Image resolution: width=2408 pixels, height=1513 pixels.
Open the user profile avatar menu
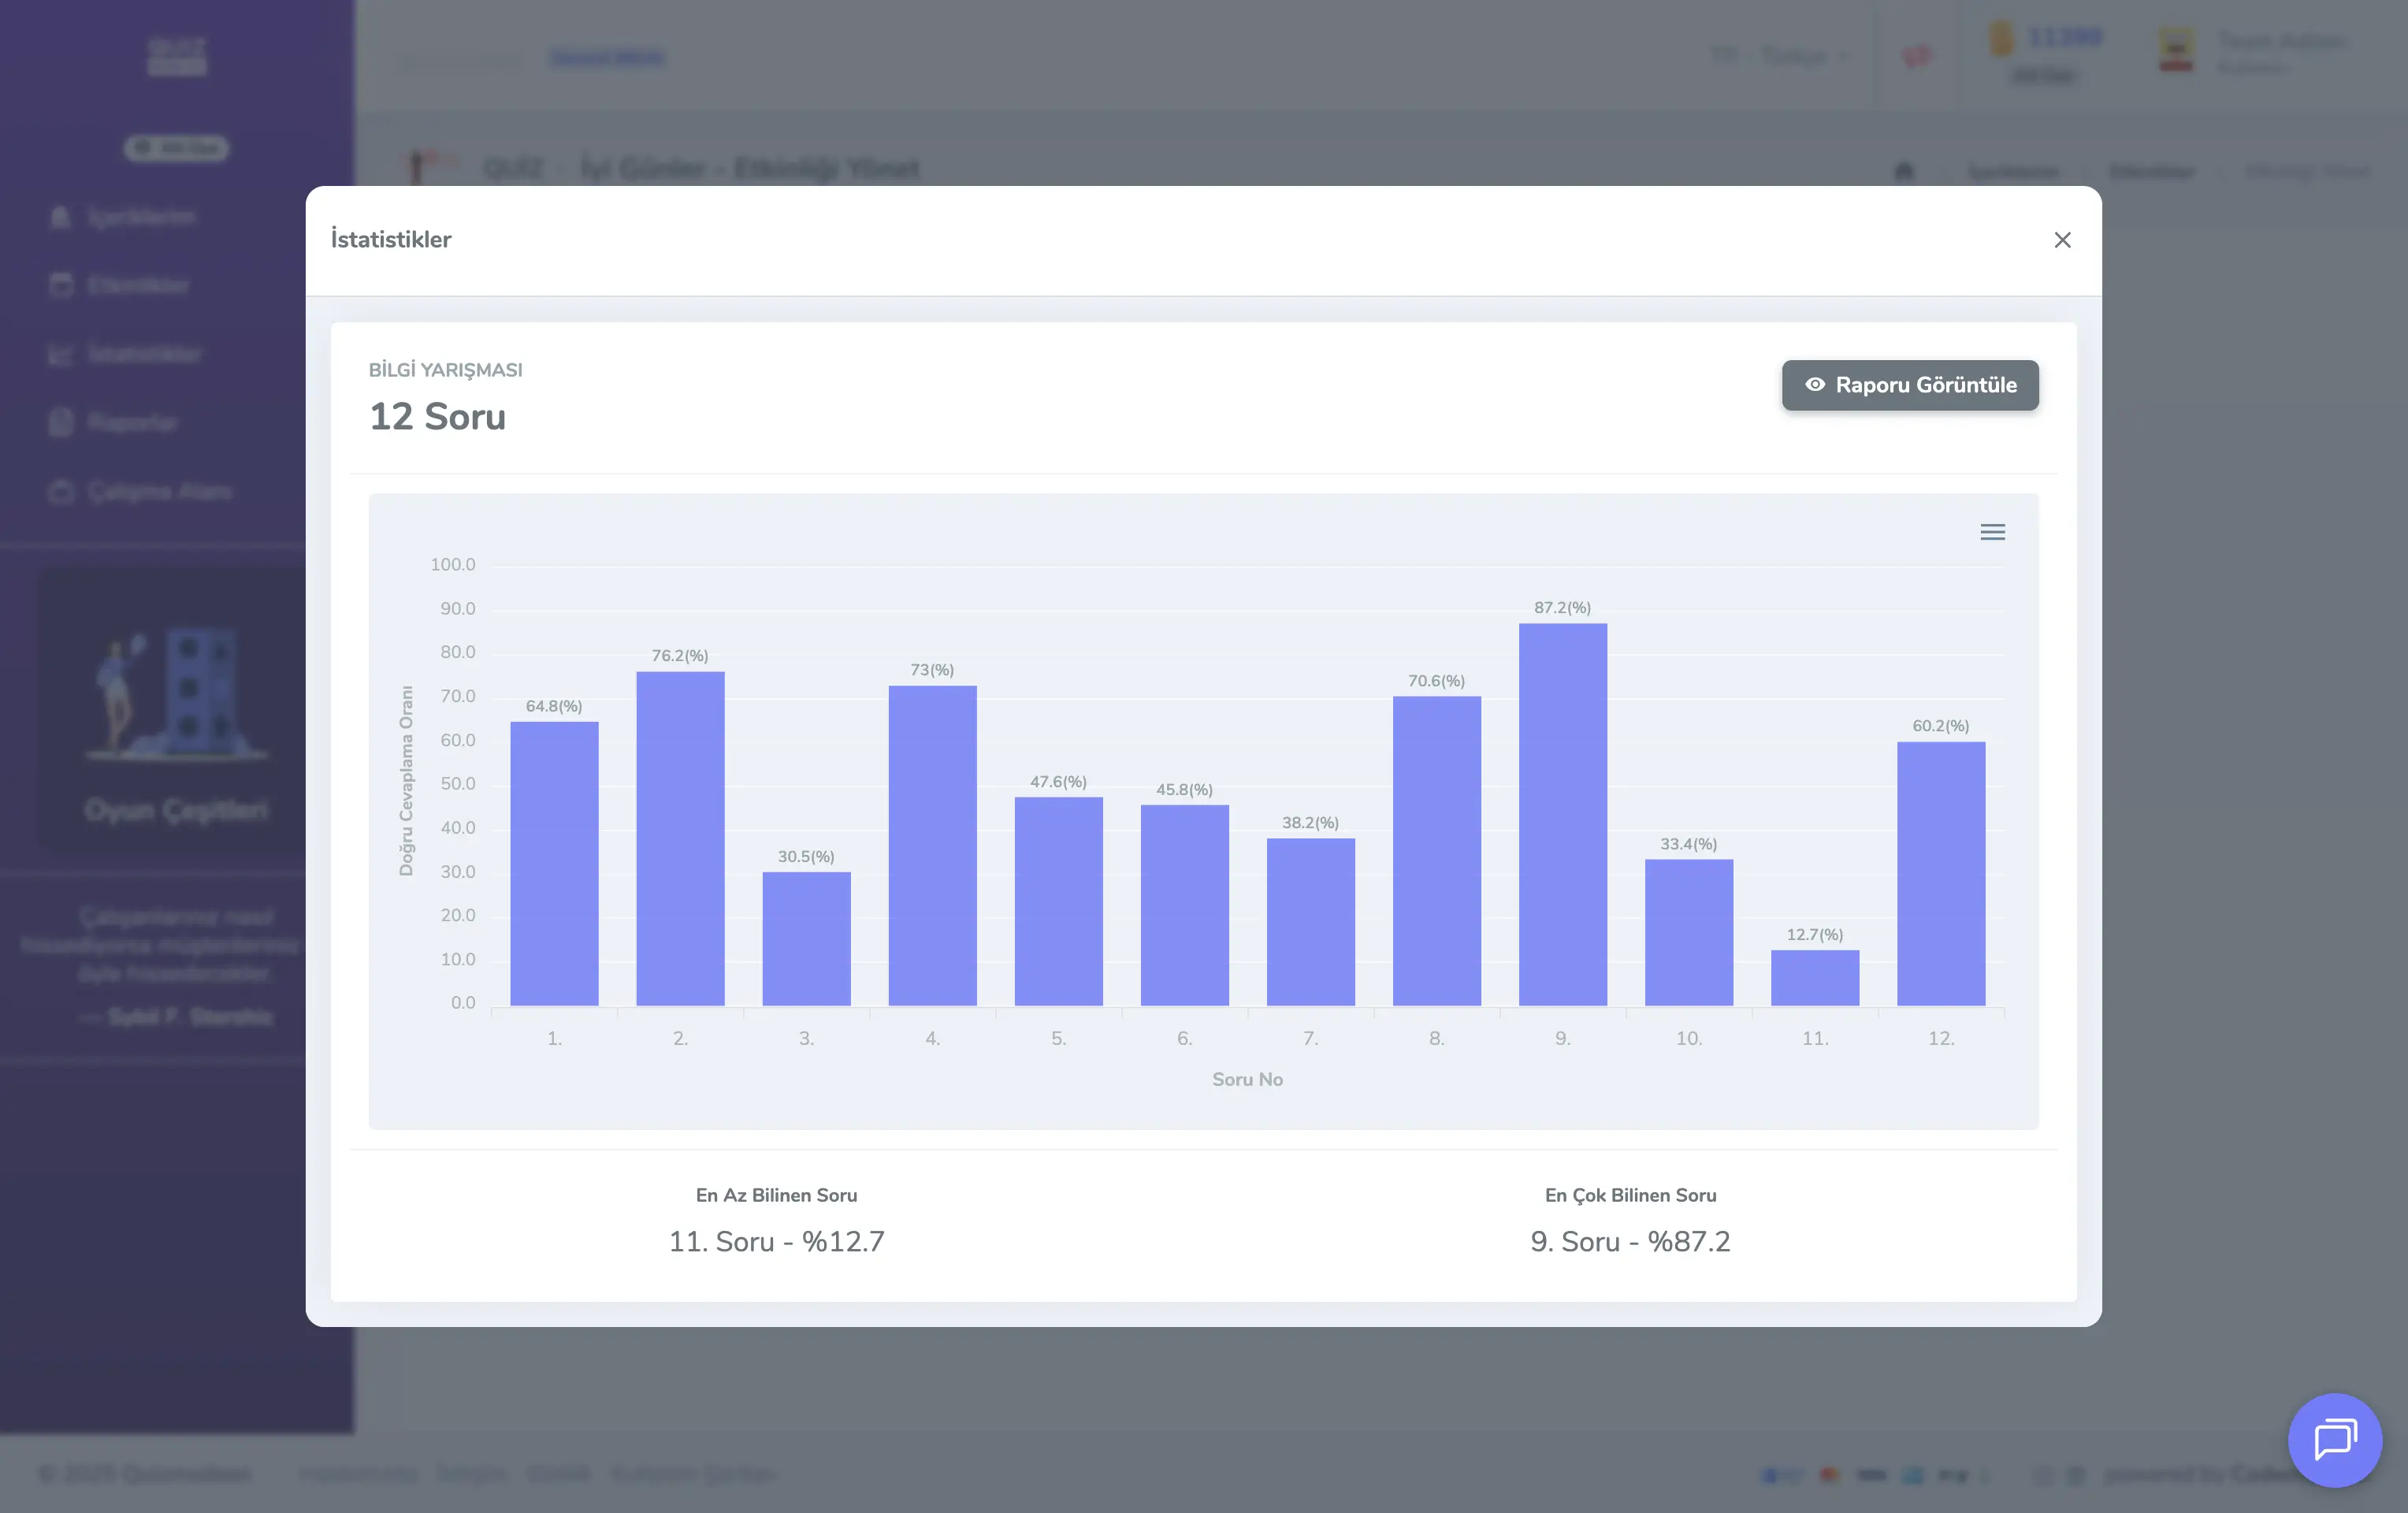(x=2176, y=50)
